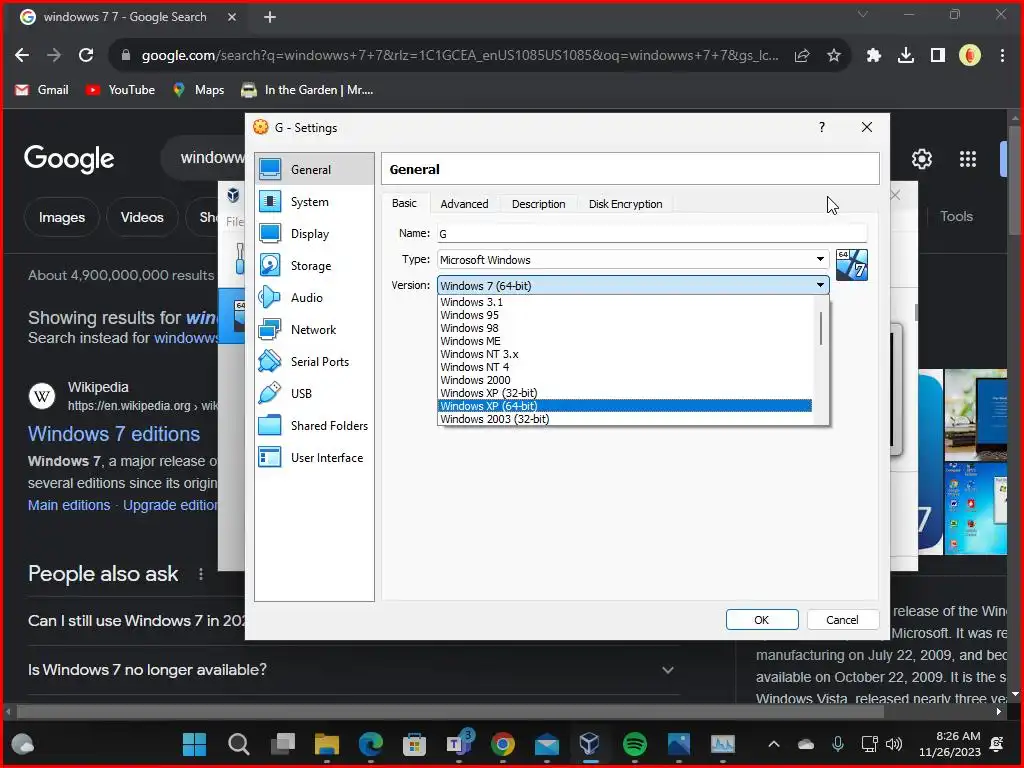Open the Chrome extensions puzzle icon
1024x768 pixels.
873,56
